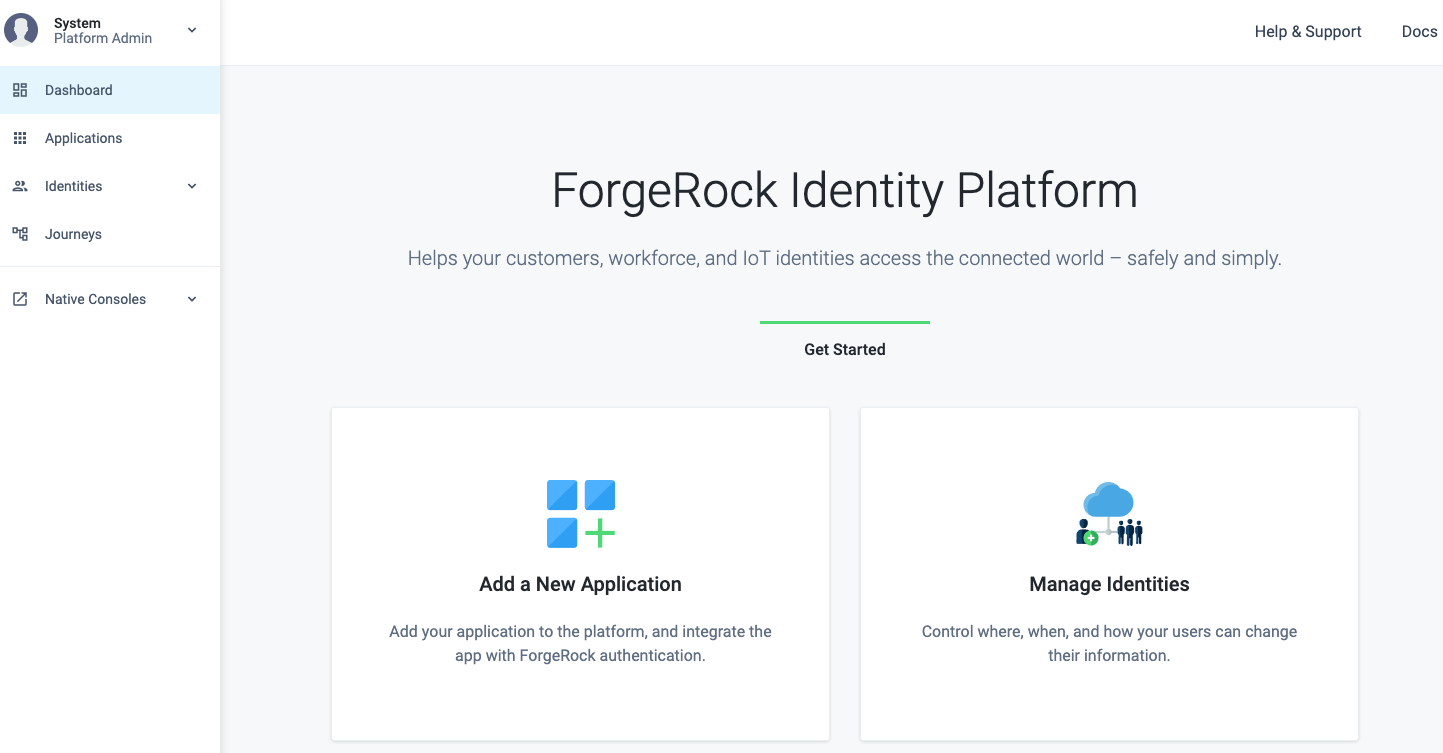Open the Dashboard menu item
Viewport: 1443px width, 753px height.
pyautogui.click(x=110, y=90)
